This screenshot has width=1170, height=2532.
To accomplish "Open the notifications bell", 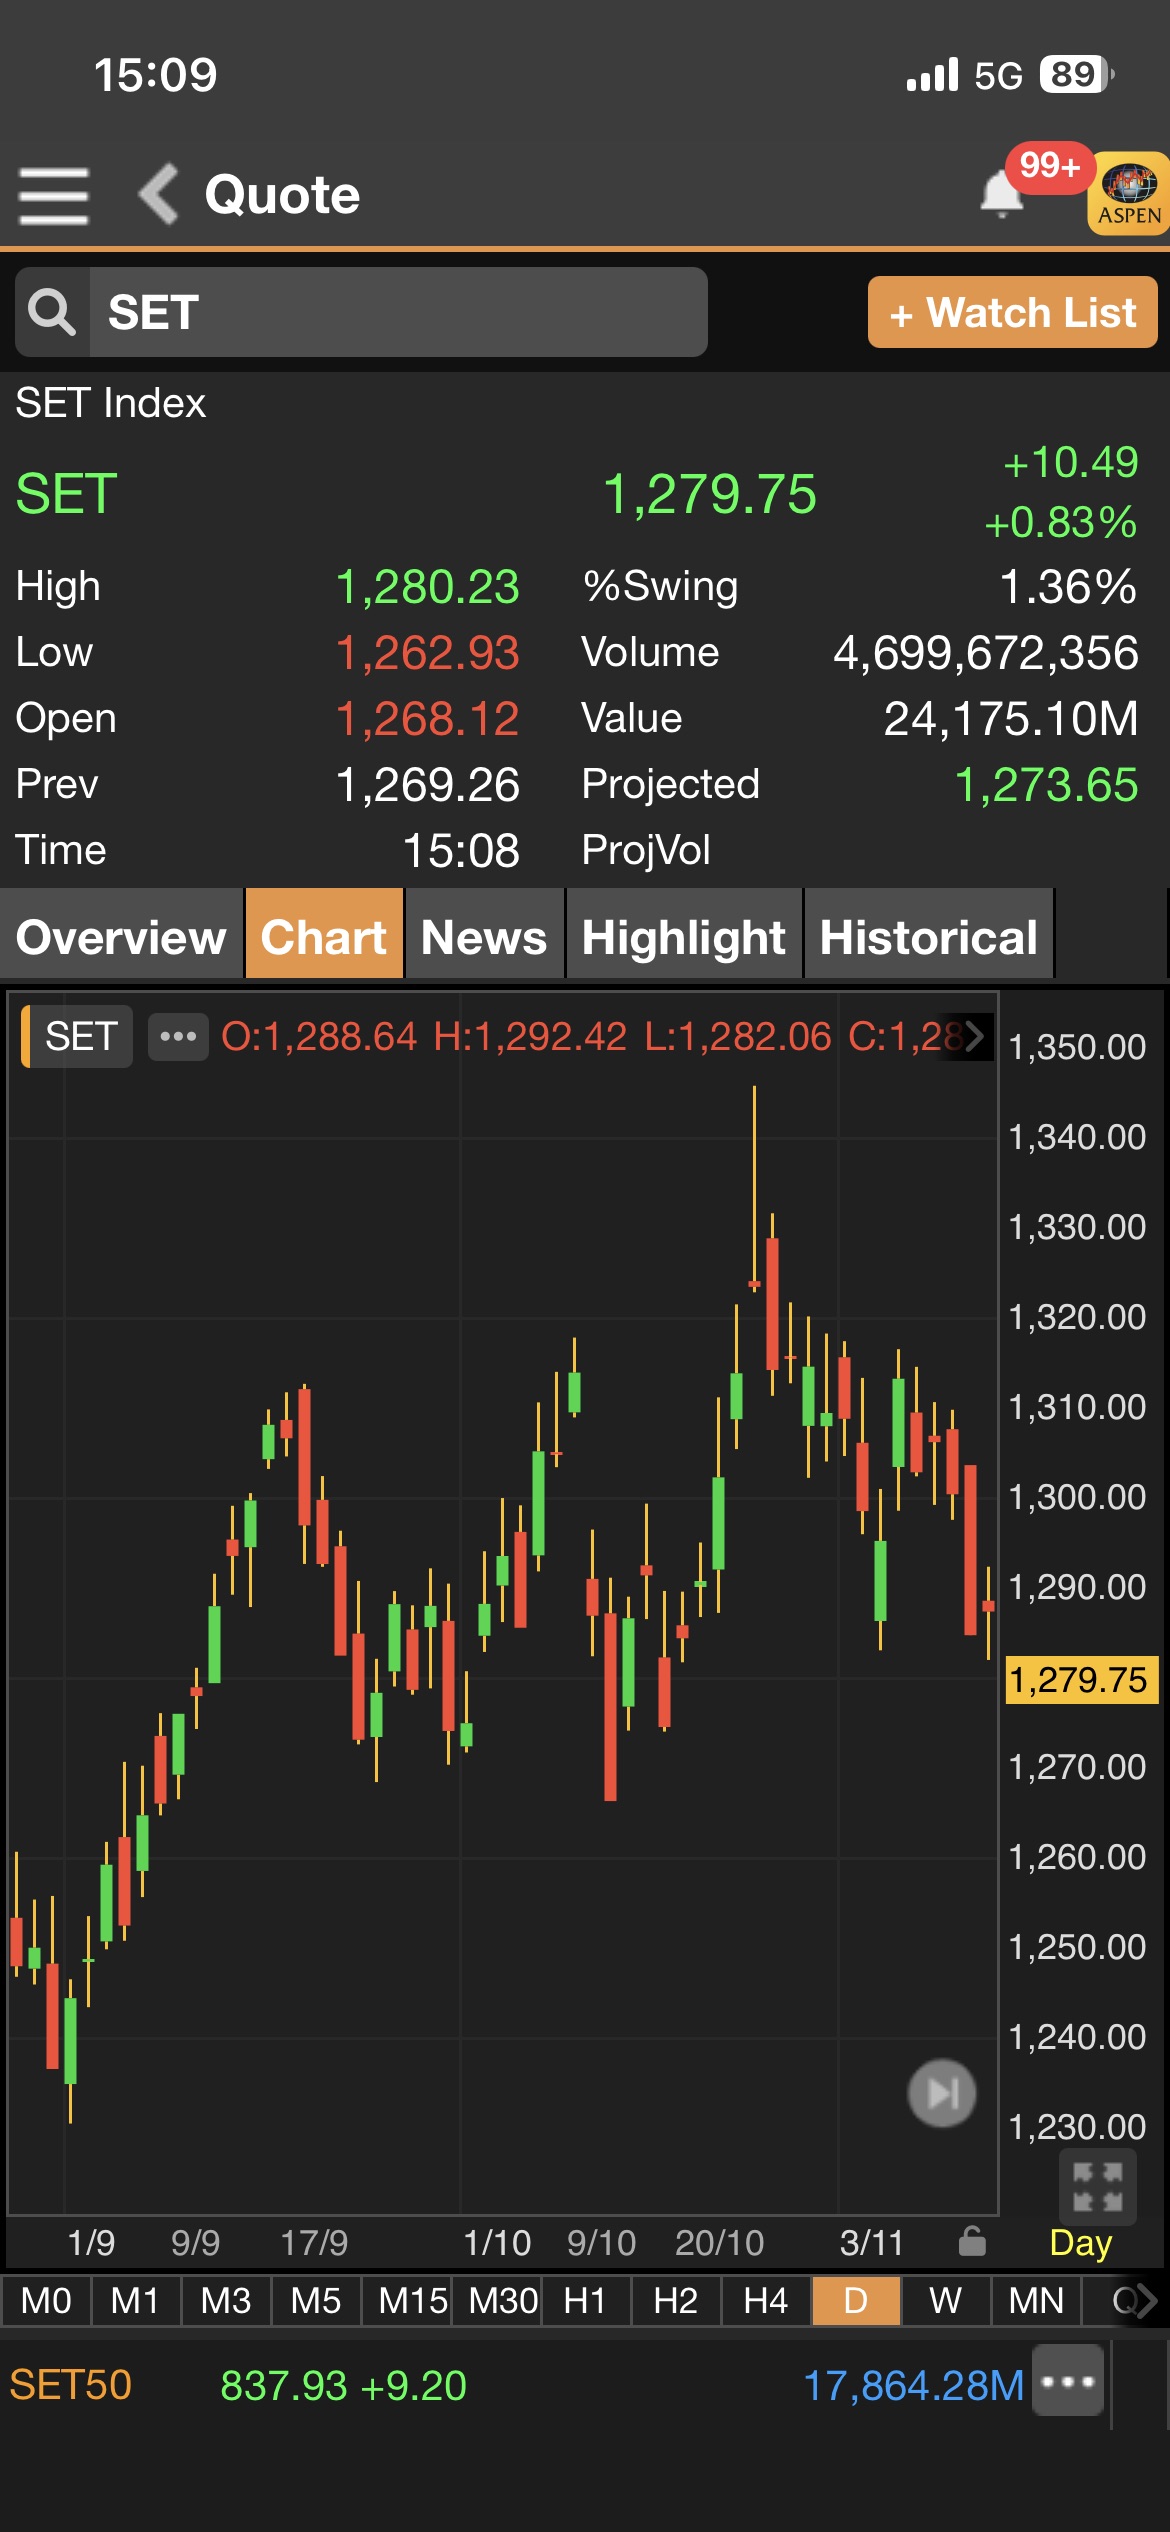I will point(1001,193).
